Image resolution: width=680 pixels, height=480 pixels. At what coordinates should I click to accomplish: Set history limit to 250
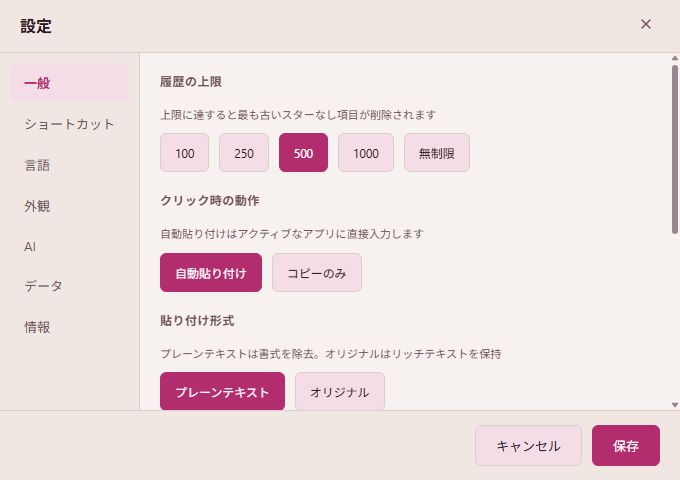point(244,153)
